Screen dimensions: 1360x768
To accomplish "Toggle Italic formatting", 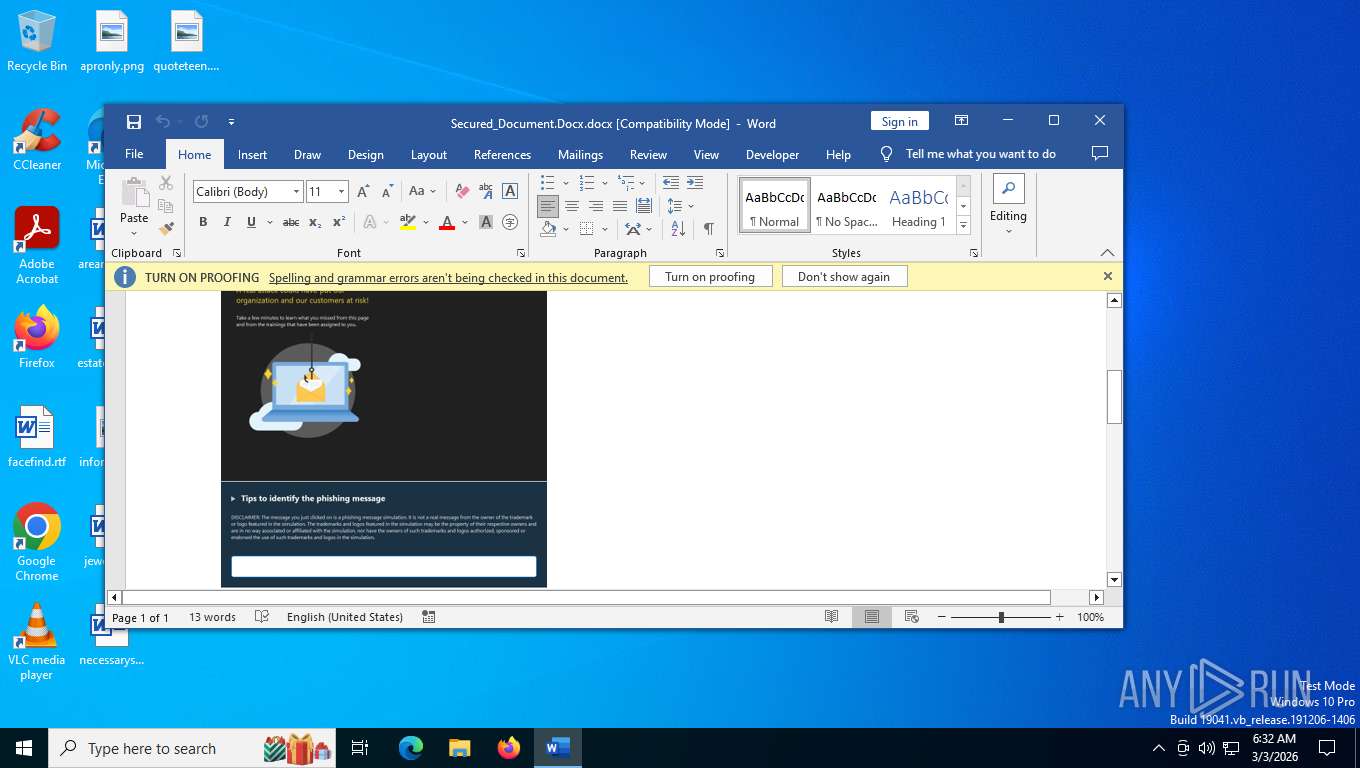I will pyautogui.click(x=227, y=222).
